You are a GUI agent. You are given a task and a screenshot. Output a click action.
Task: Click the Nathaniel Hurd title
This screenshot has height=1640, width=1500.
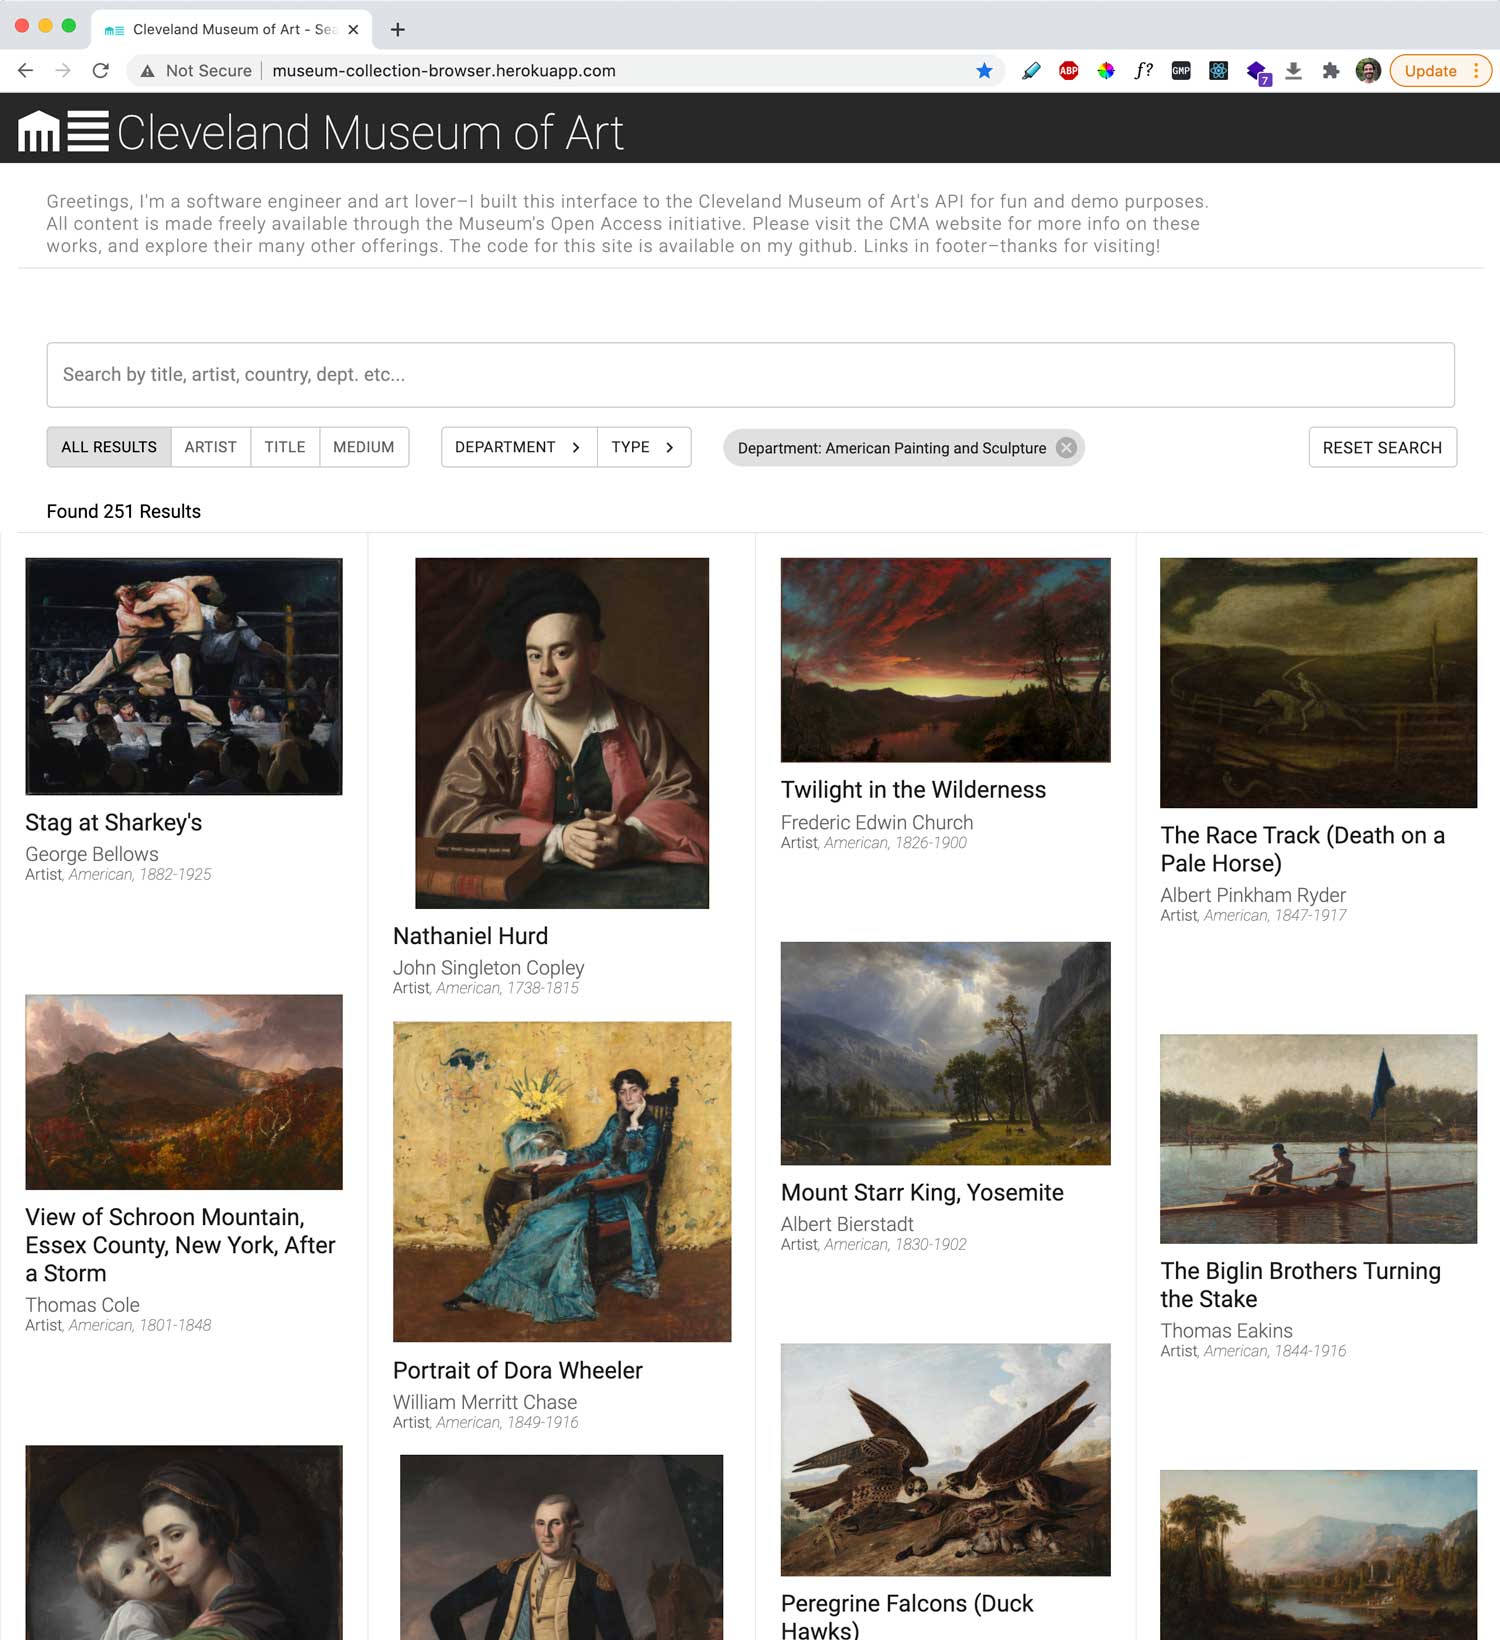tap(470, 936)
